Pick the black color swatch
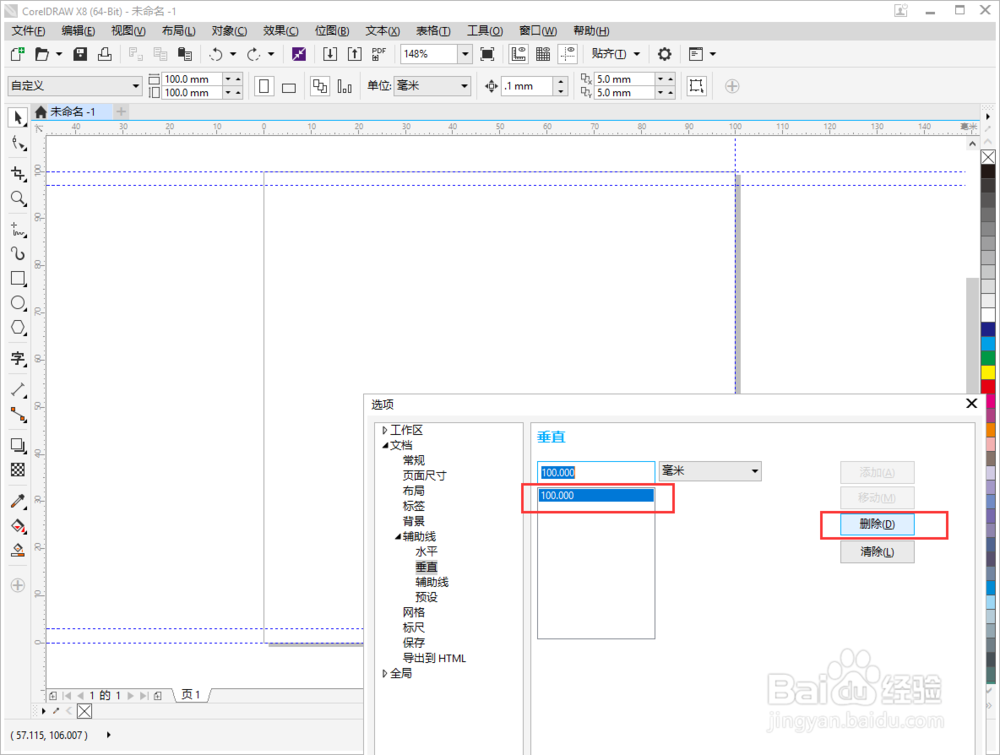The image size is (1000, 755). click(988, 171)
